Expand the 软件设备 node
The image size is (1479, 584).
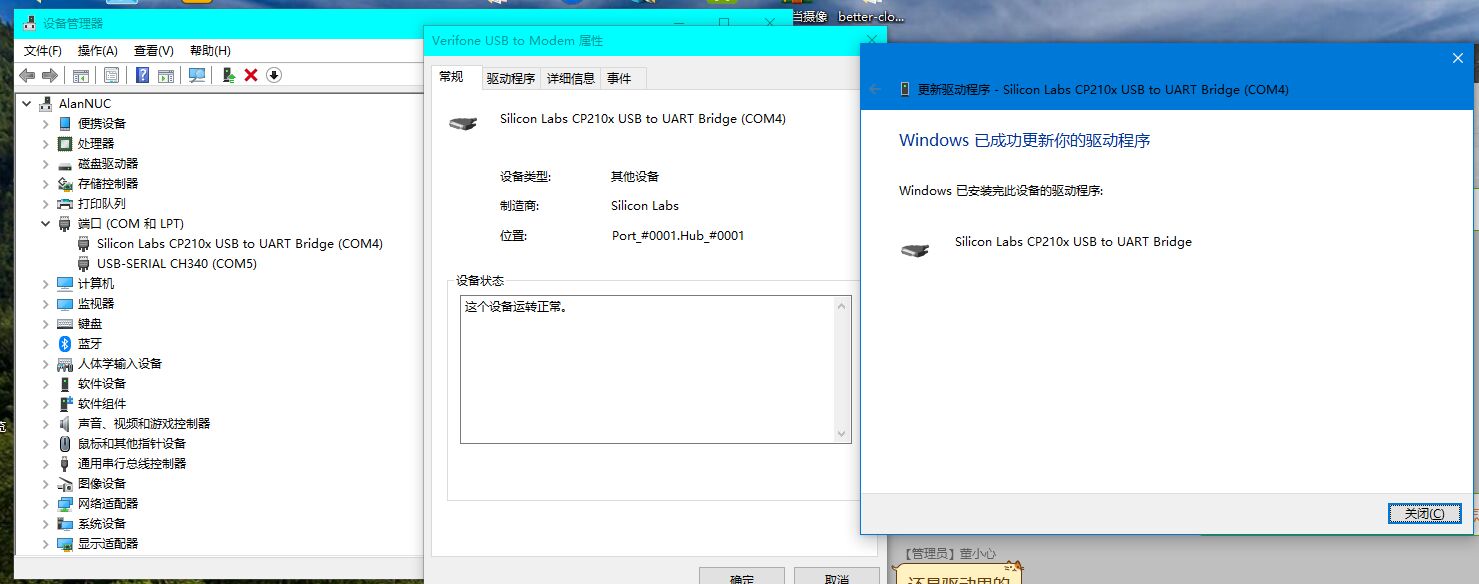click(45, 383)
